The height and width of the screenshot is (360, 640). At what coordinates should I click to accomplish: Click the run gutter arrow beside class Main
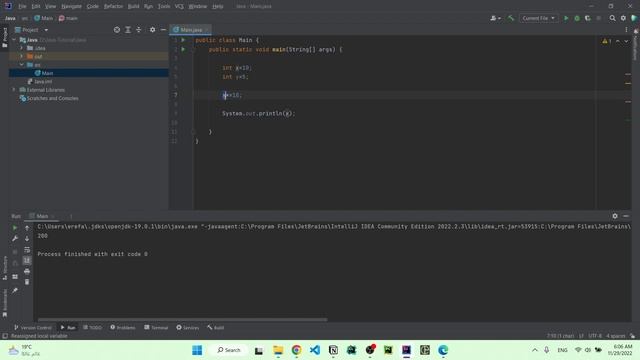(x=183, y=40)
